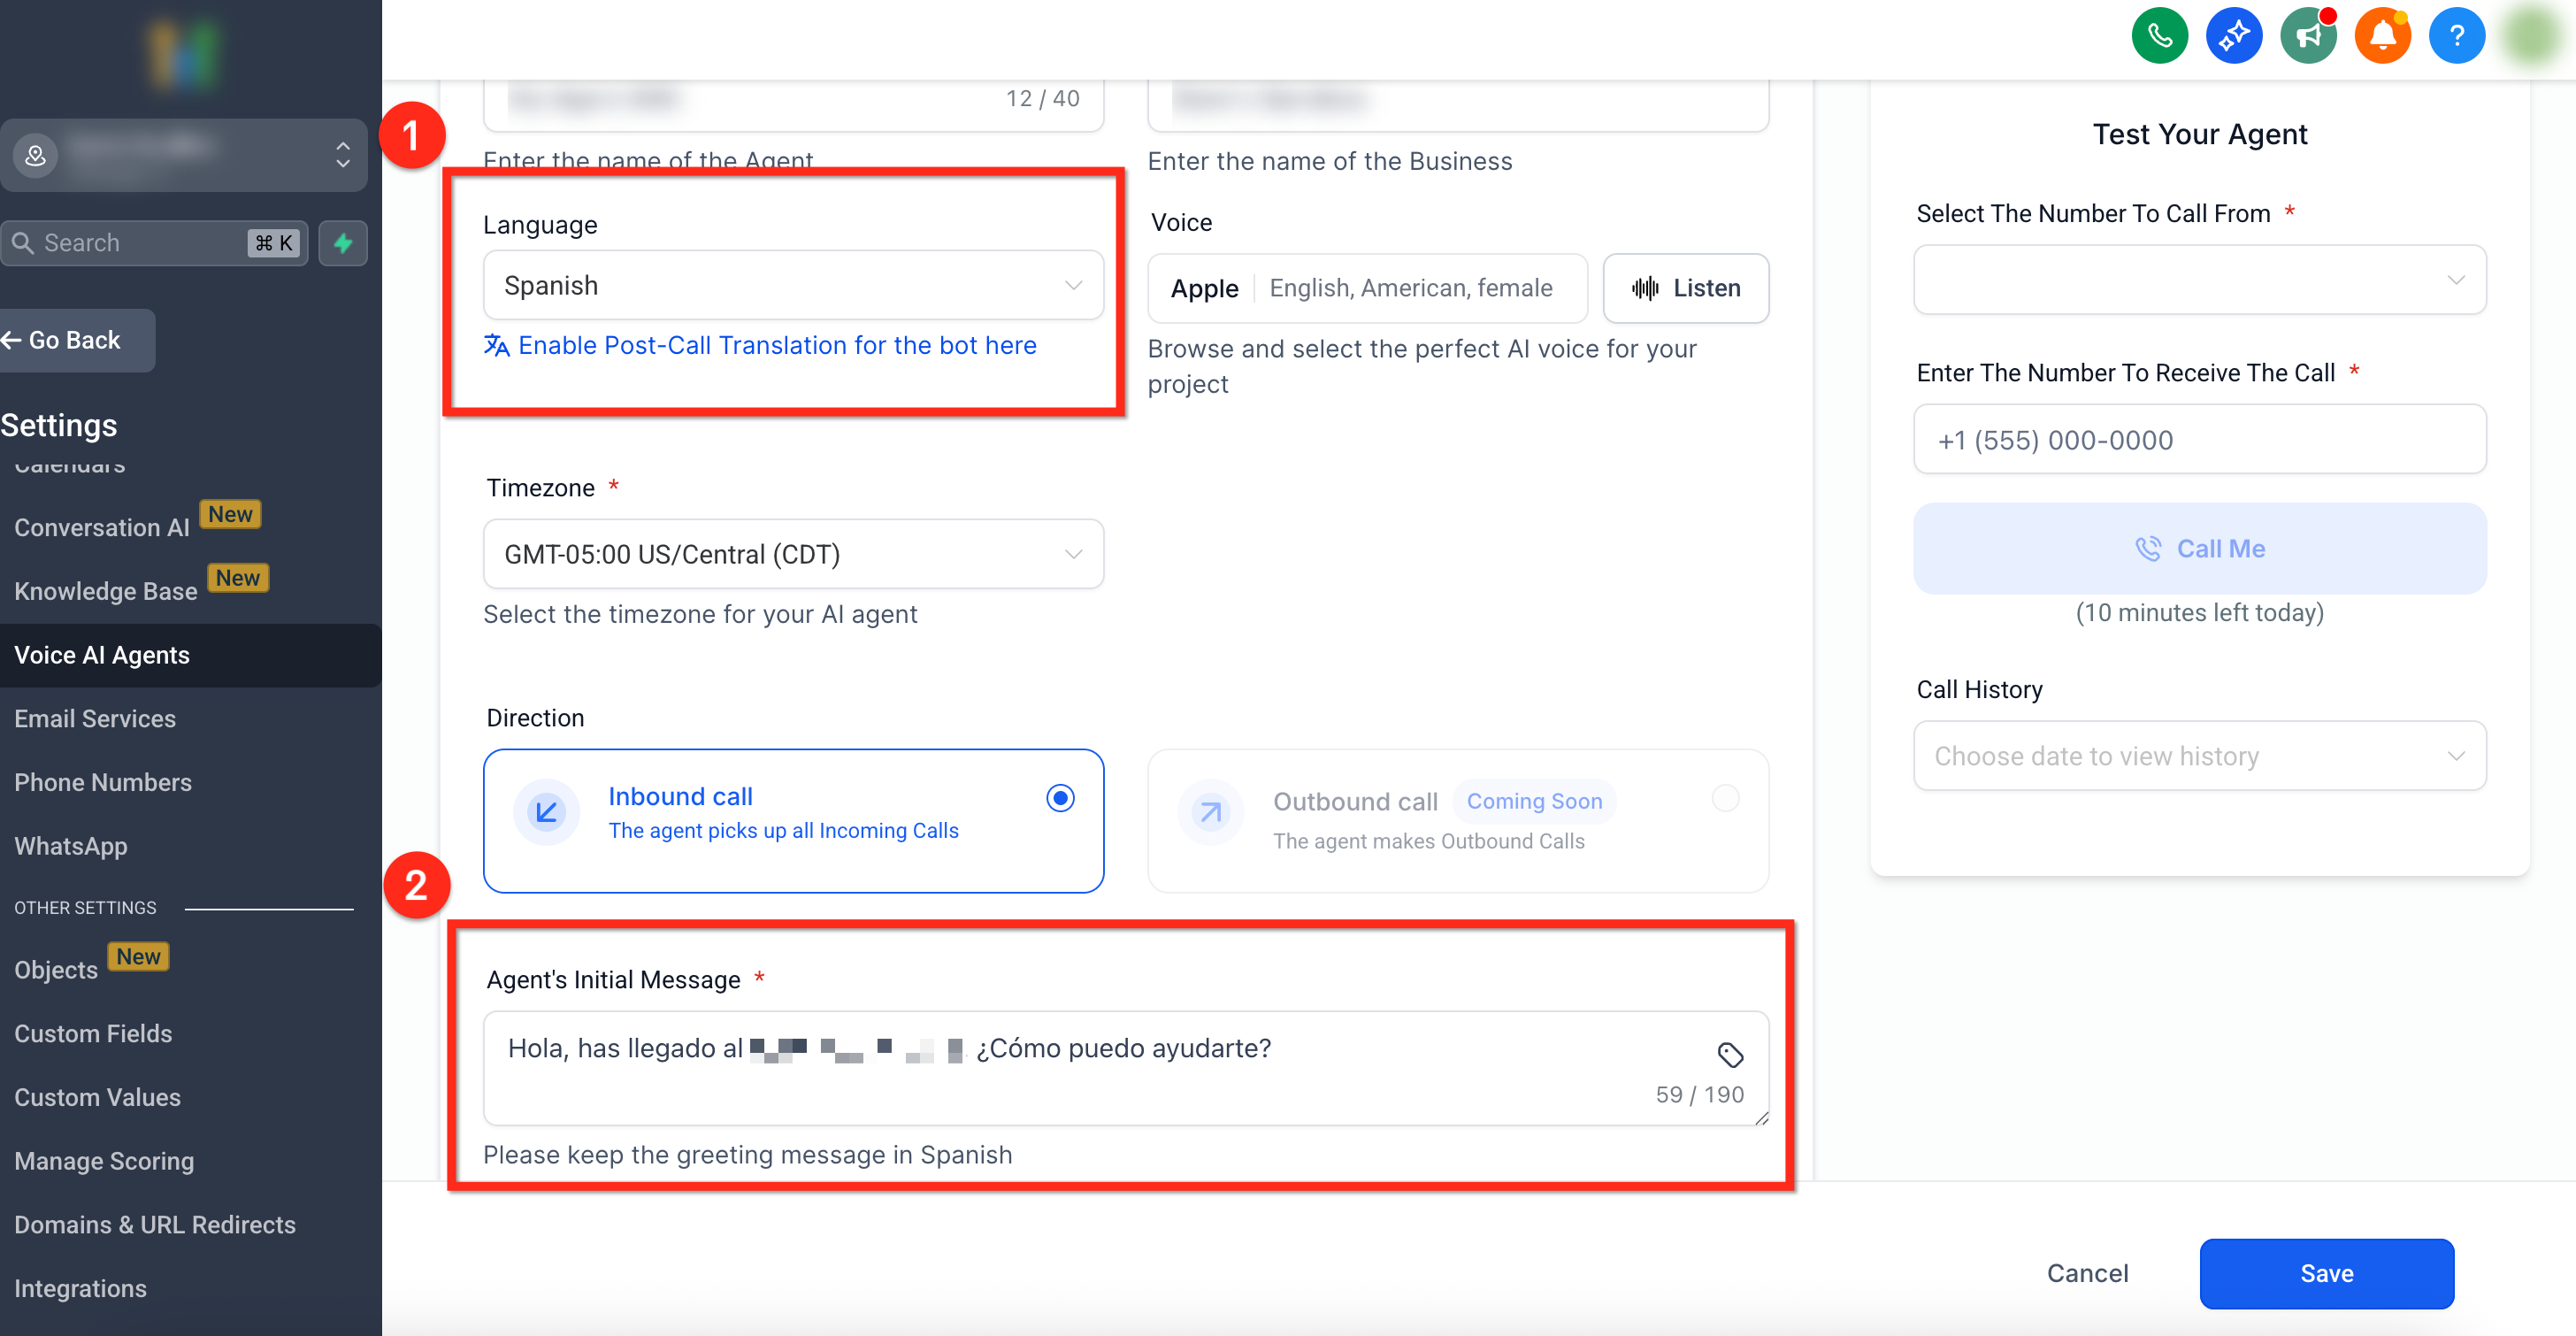Click the tag icon in initial message box
2576x1336 pixels.
[1730, 1054]
